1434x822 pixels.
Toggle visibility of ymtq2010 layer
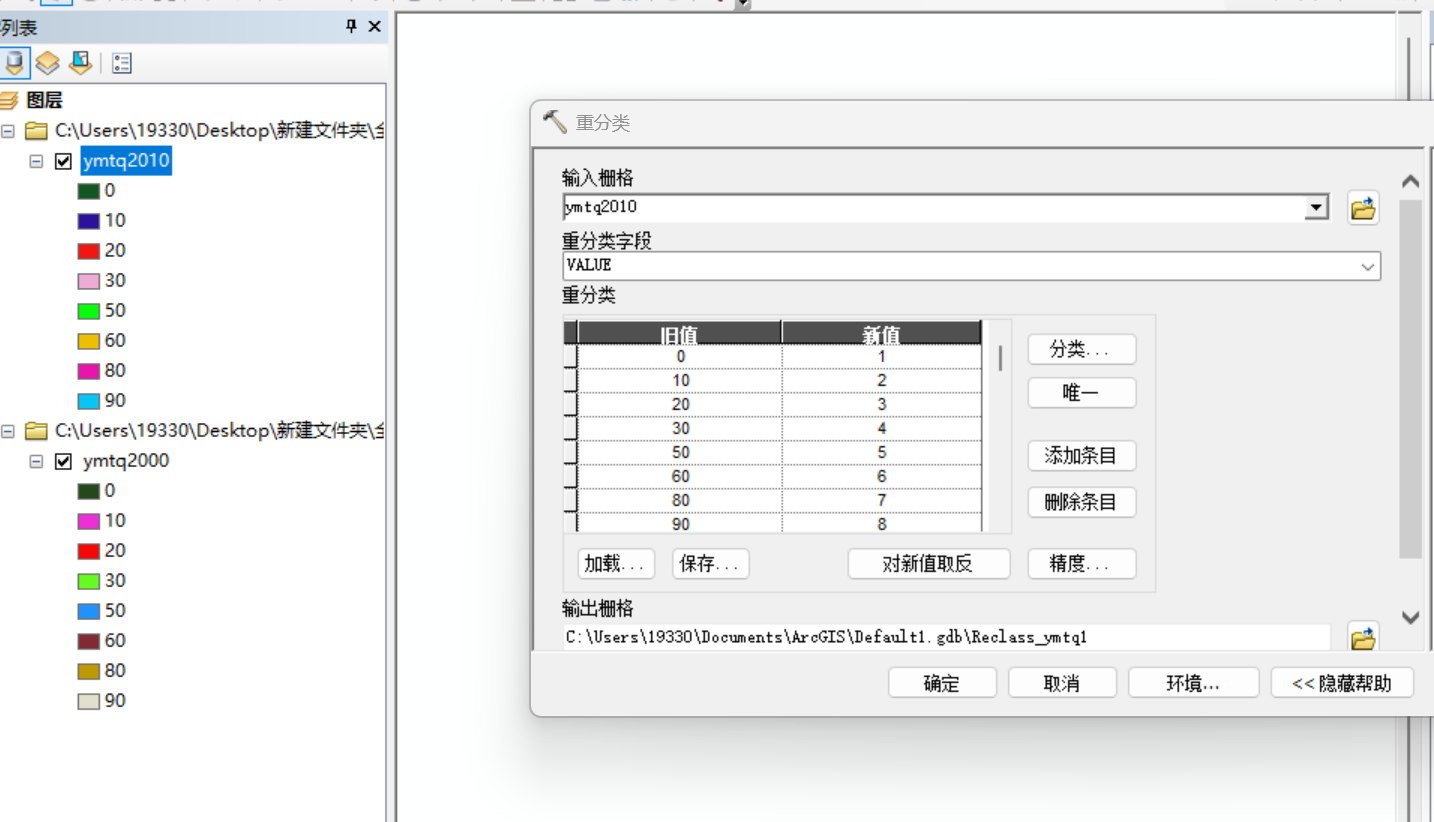(64, 161)
